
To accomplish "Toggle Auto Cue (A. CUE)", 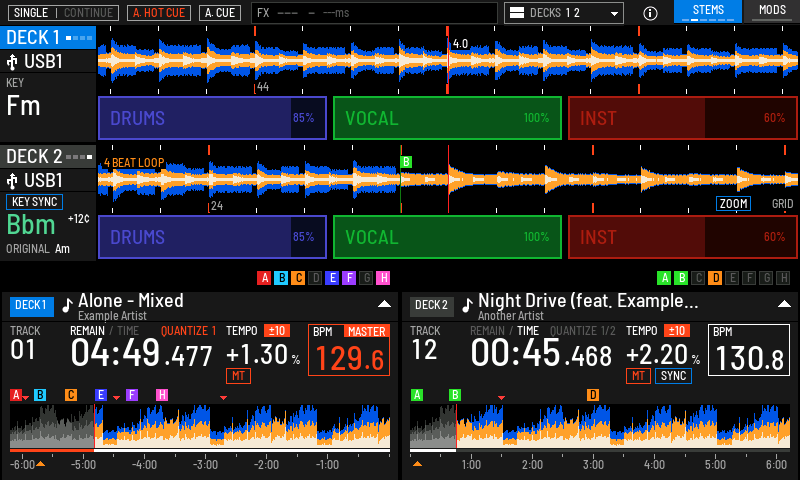I will [220, 13].
